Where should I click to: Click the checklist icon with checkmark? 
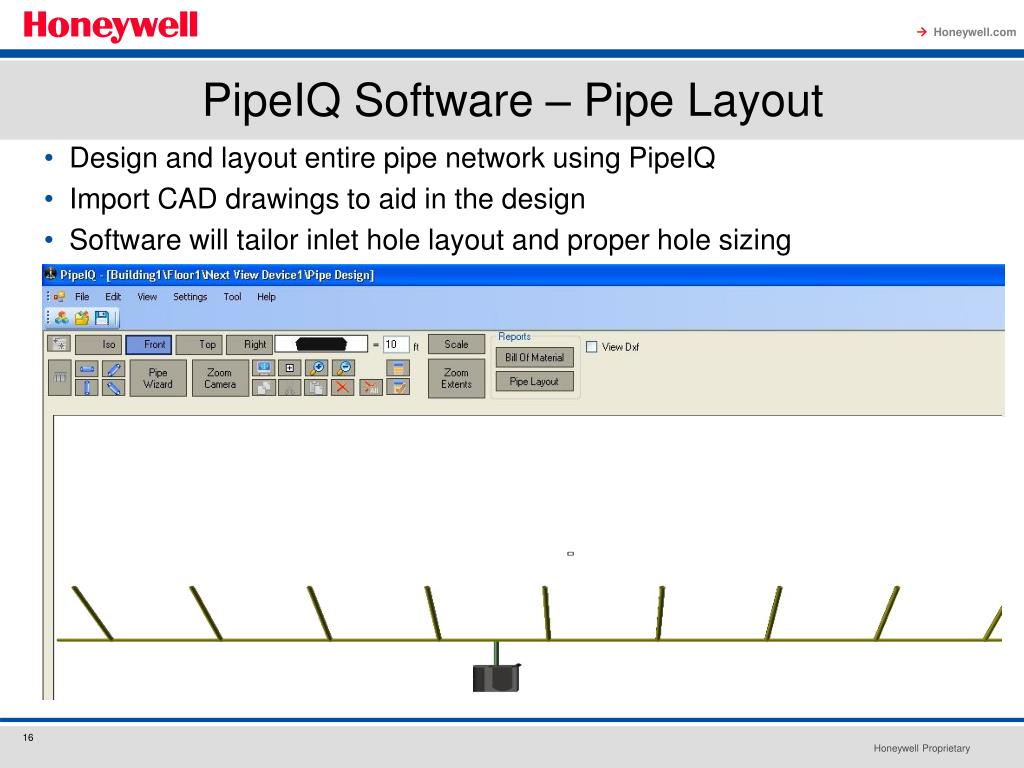(x=398, y=387)
